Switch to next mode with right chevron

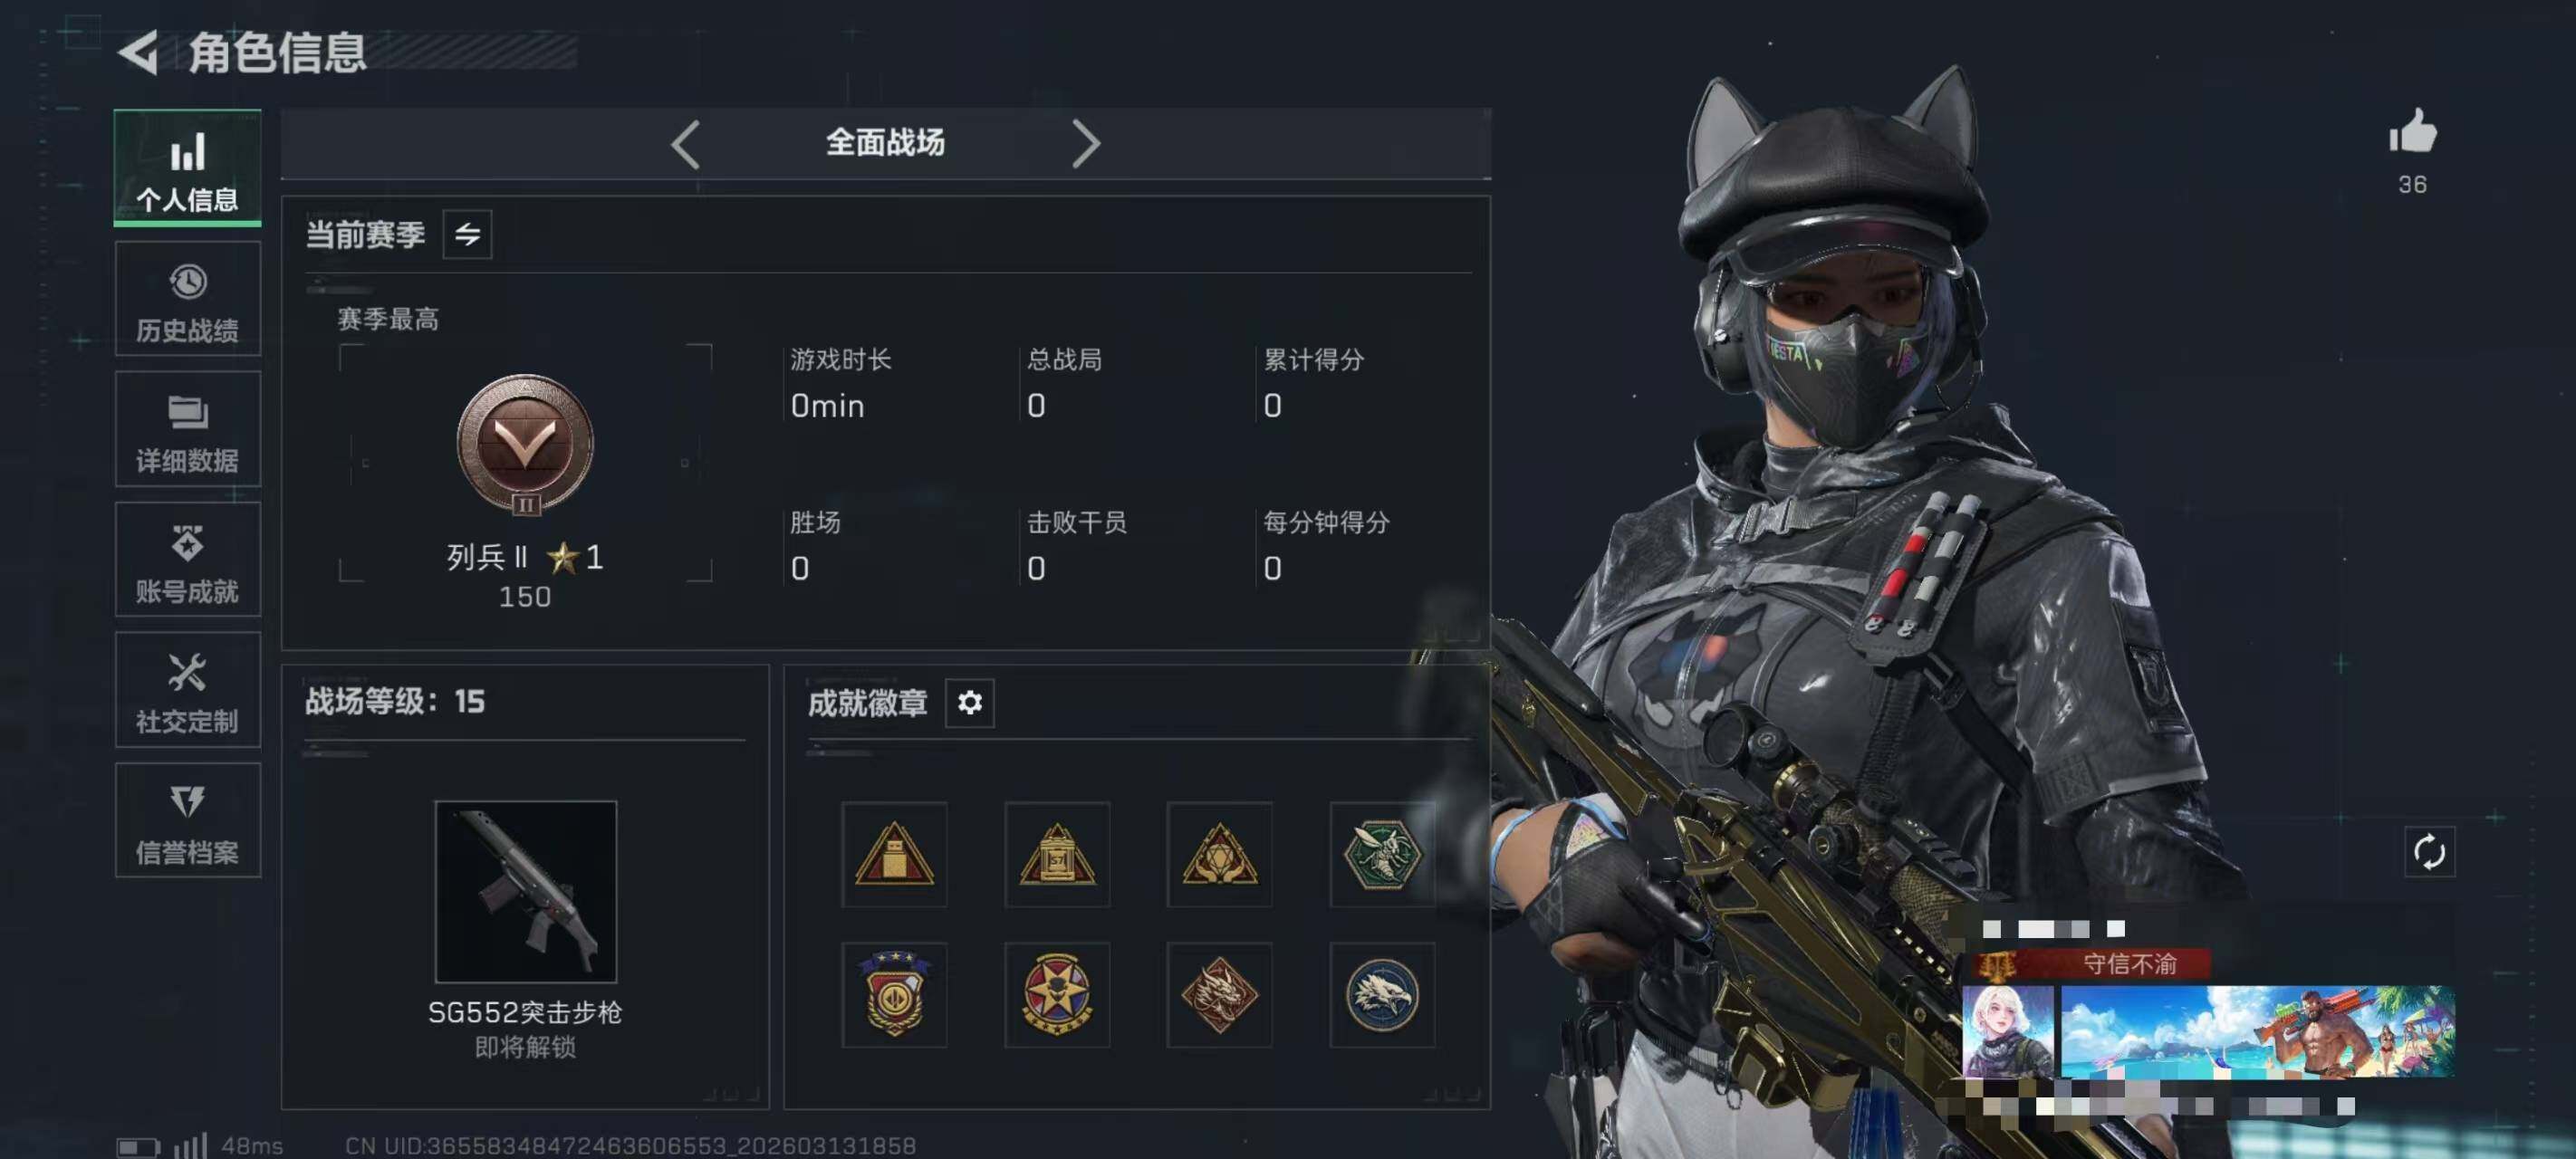[x=1086, y=144]
